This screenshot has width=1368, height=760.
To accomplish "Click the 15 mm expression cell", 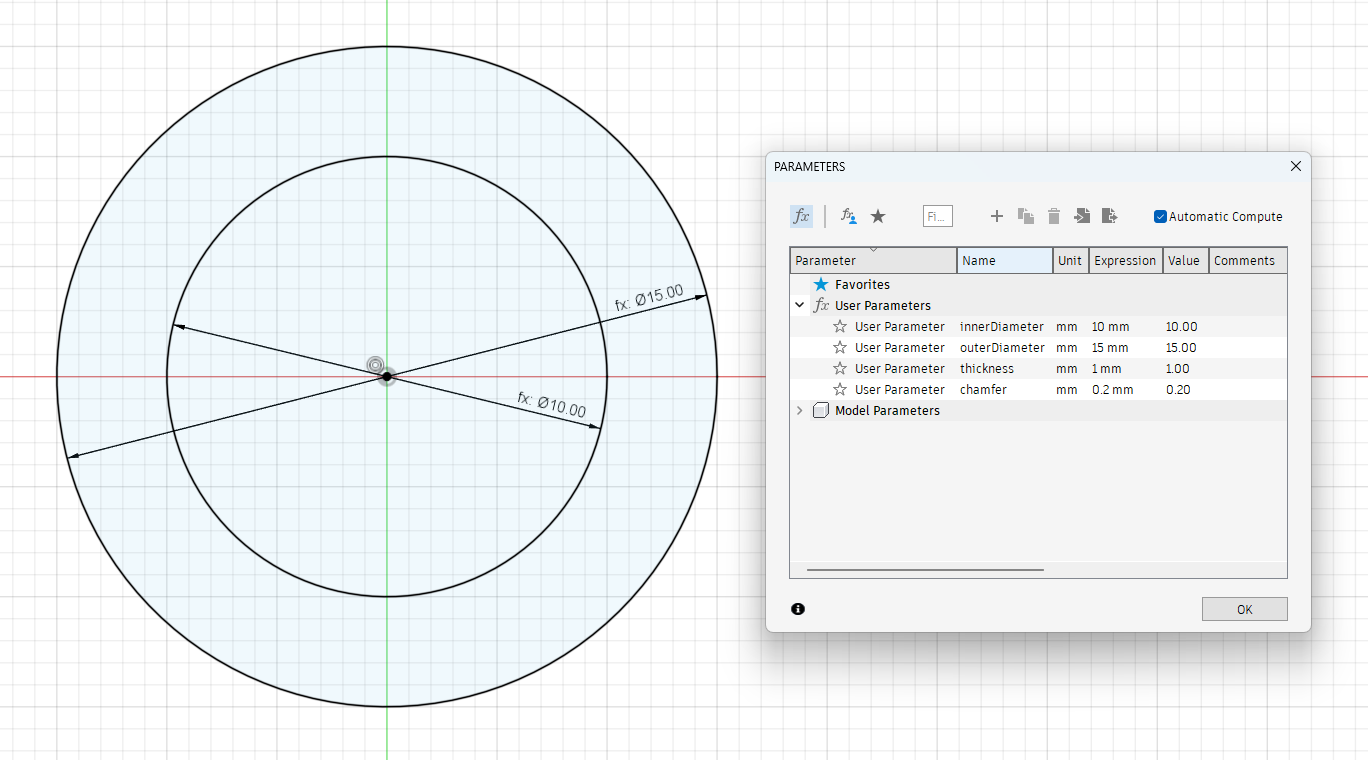I will click(1126, 348).
